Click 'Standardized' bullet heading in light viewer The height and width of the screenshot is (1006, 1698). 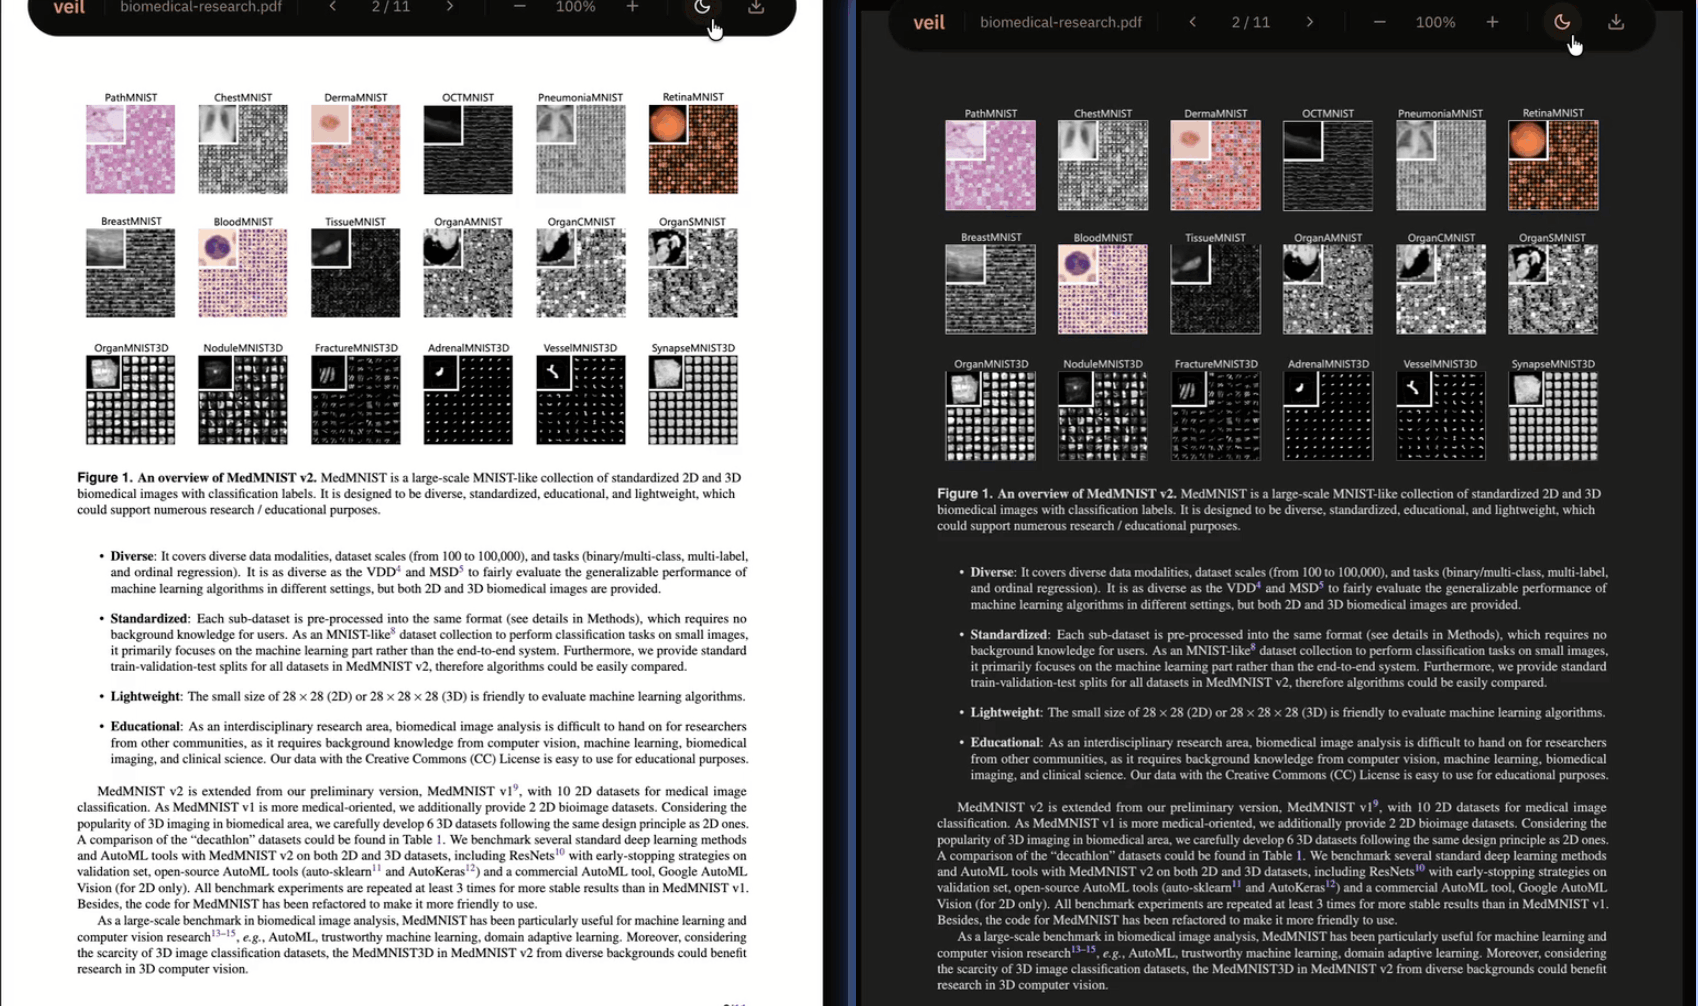click(148, 618)
